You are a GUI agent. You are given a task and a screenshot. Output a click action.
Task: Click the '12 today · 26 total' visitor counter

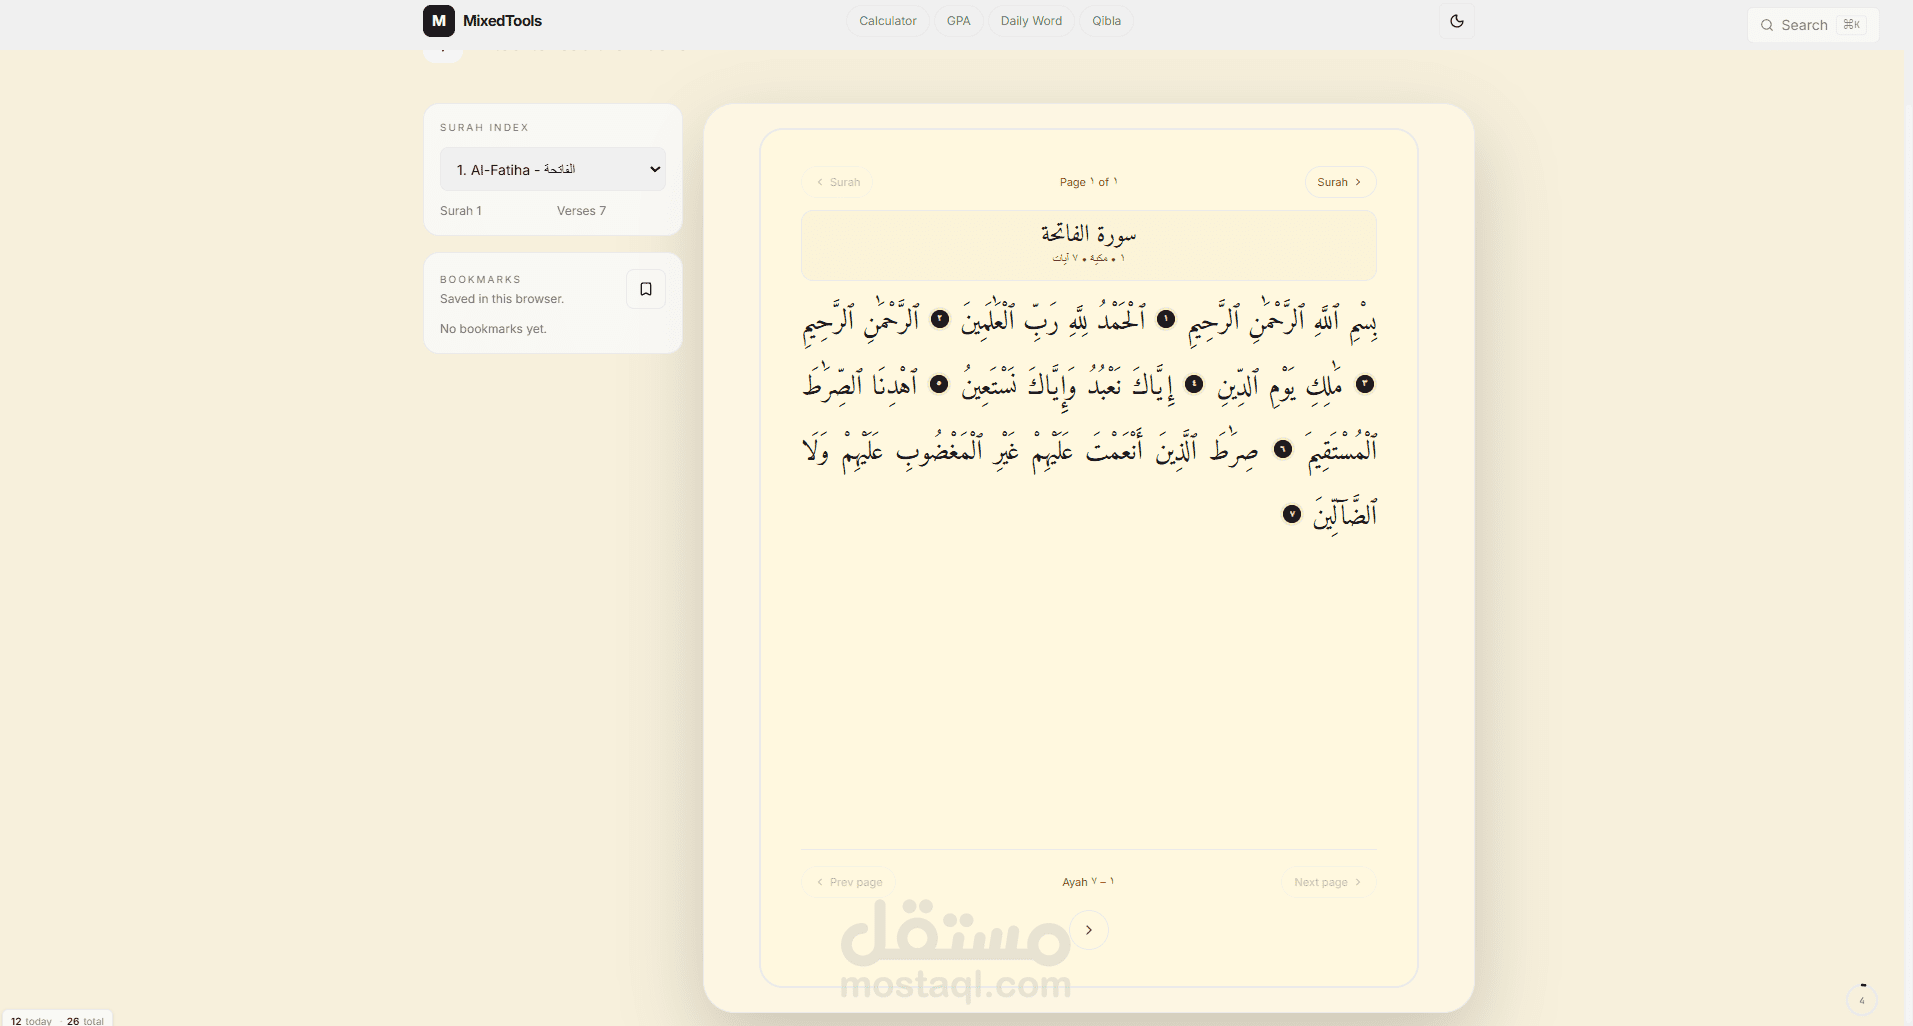point(57,1021)
